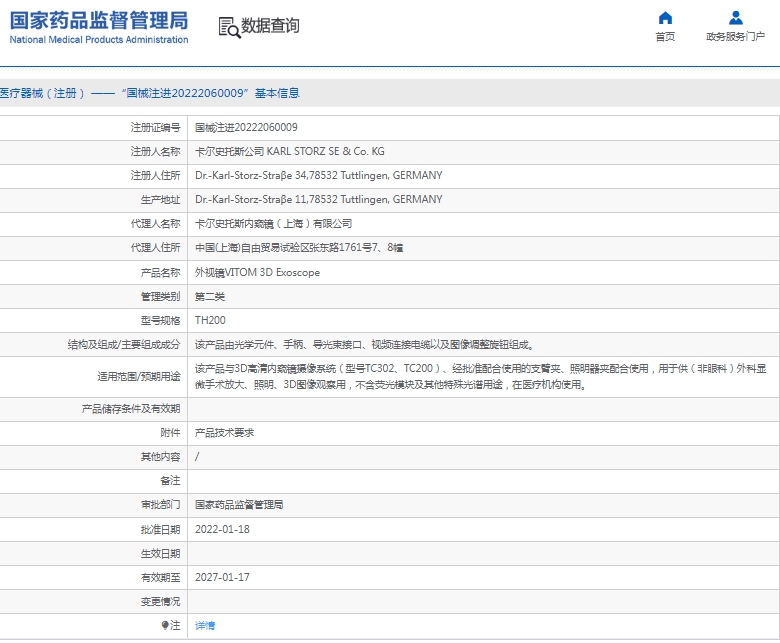Click the 变更情况 label
This screenshot has width=780, height=643.
click(160, 602)
